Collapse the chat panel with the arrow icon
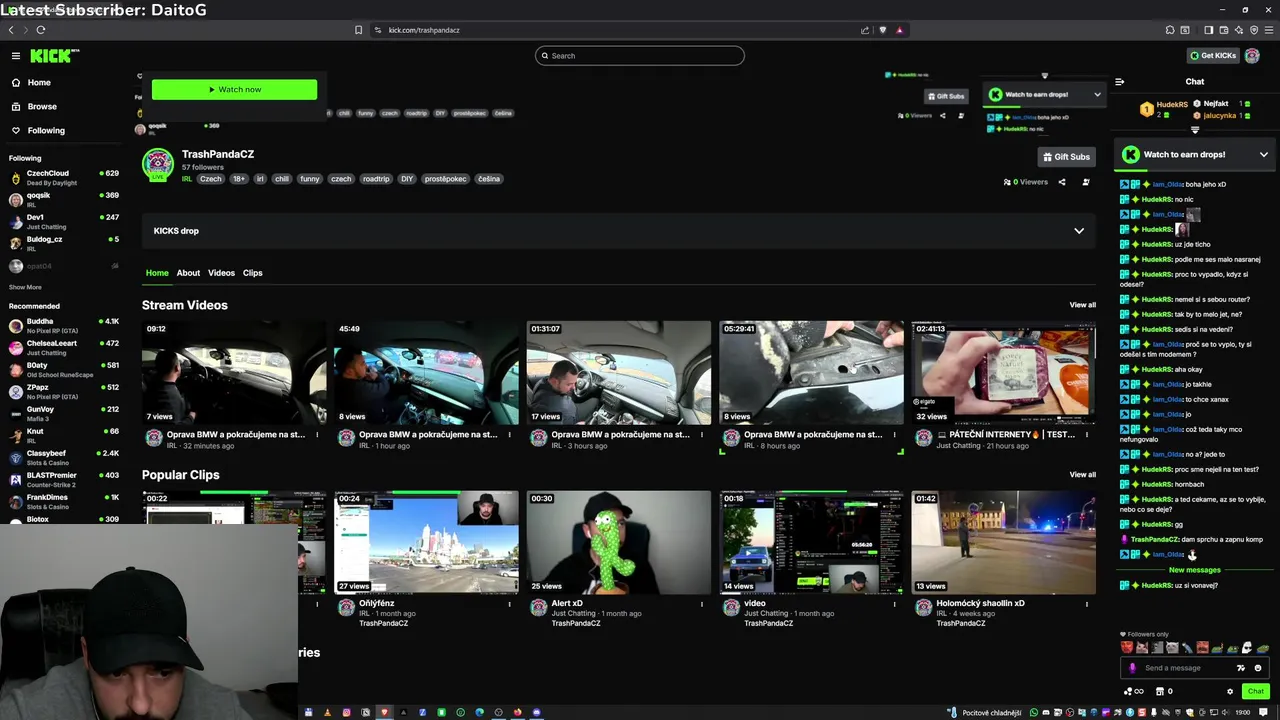The width and height of the screenshot is (1280, 720). (1120, 82)
